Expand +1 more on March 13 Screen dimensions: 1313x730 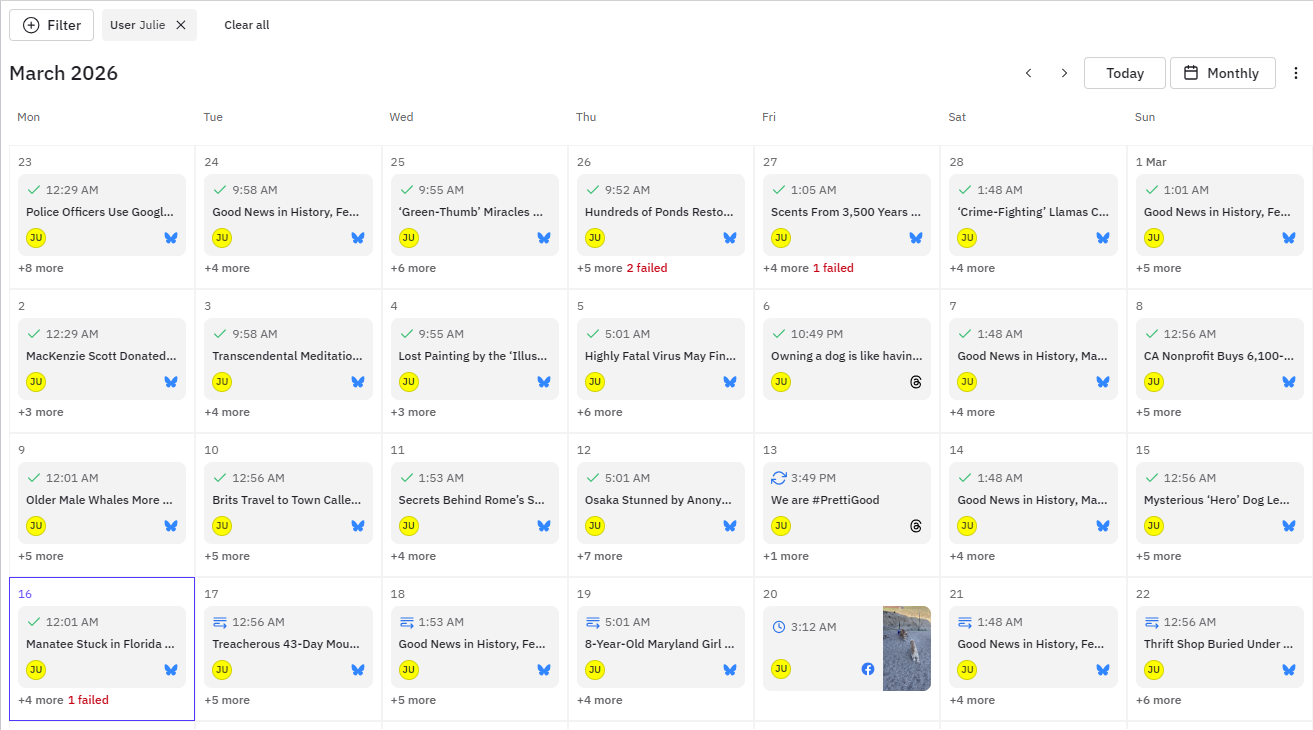pos(786,556)
